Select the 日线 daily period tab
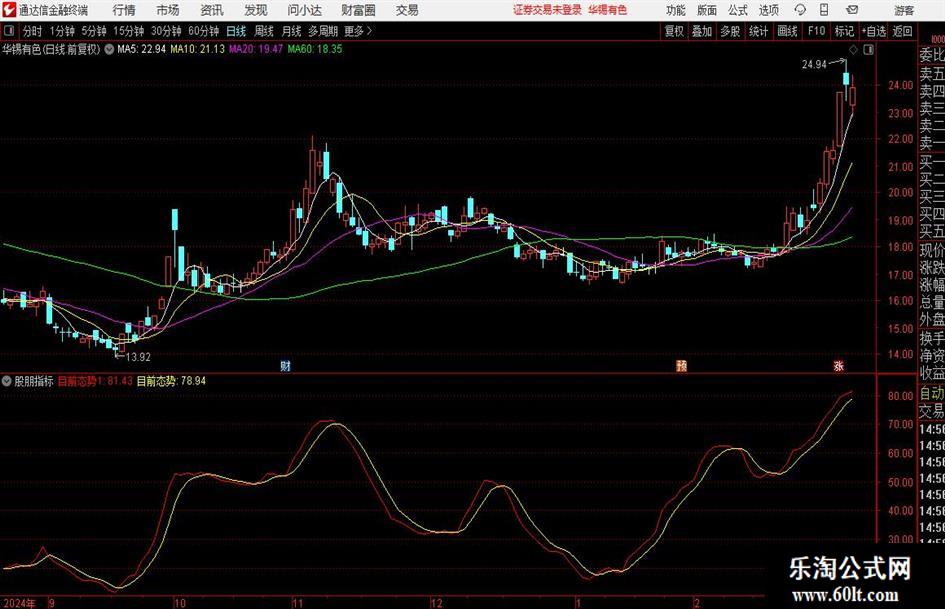This screenshot has height=609, width=945. pyautogui.click(x=236, y=31)
